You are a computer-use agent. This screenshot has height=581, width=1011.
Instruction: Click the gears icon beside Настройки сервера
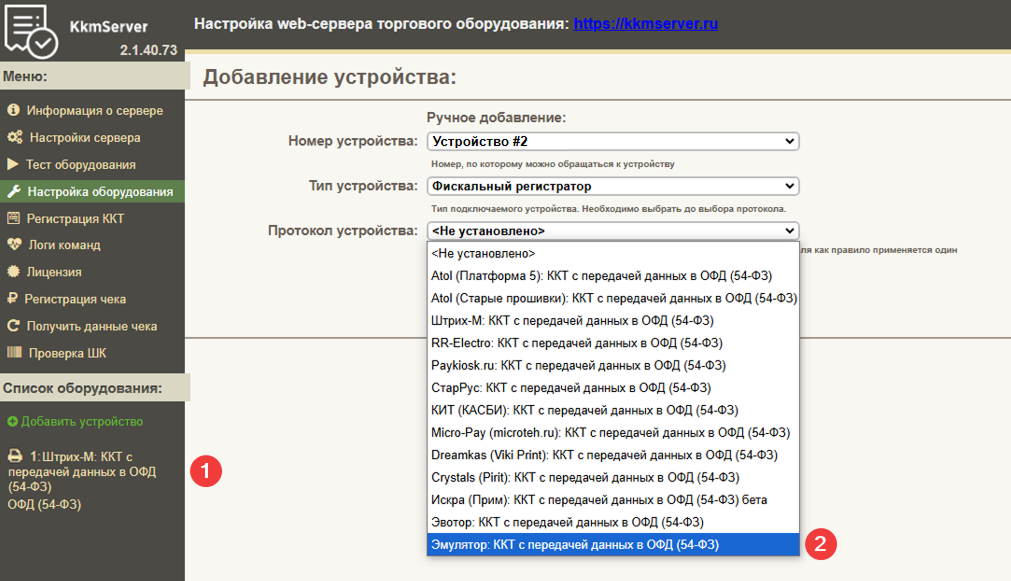pos(14,137)
